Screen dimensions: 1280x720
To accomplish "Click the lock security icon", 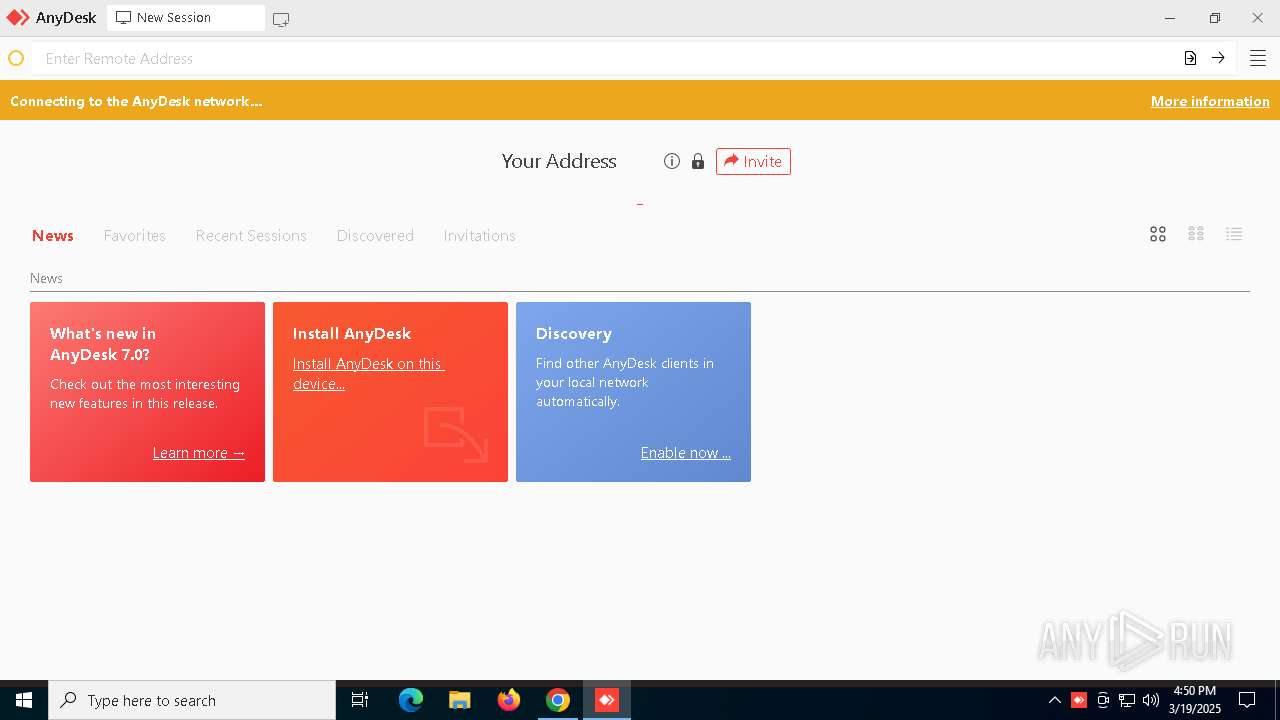I will pyautogui.click(x=698, y=161).
